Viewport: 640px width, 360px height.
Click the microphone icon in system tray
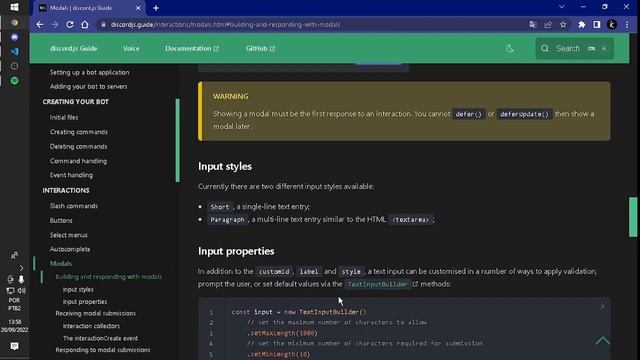pyautogui.click(x=21, y=279)
